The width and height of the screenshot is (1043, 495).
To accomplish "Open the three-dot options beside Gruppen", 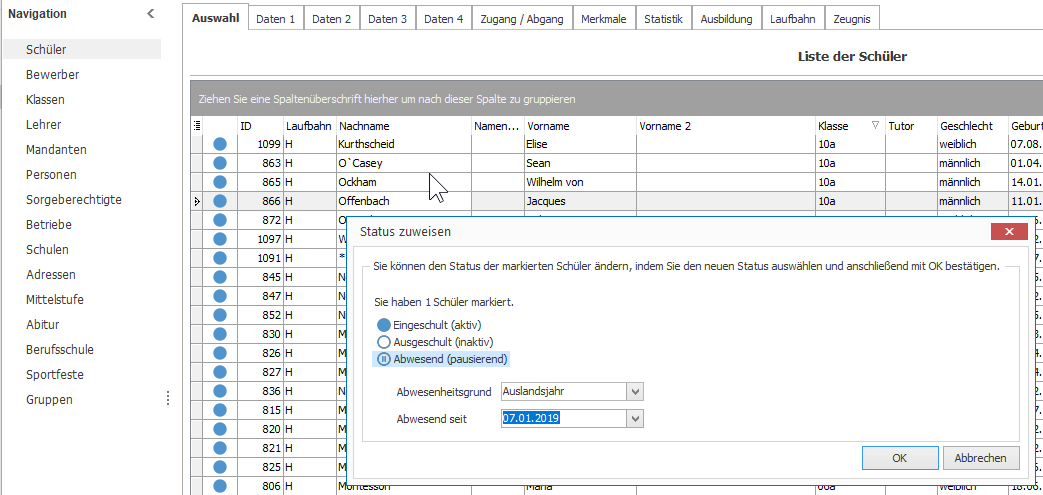I will [168, 399].
